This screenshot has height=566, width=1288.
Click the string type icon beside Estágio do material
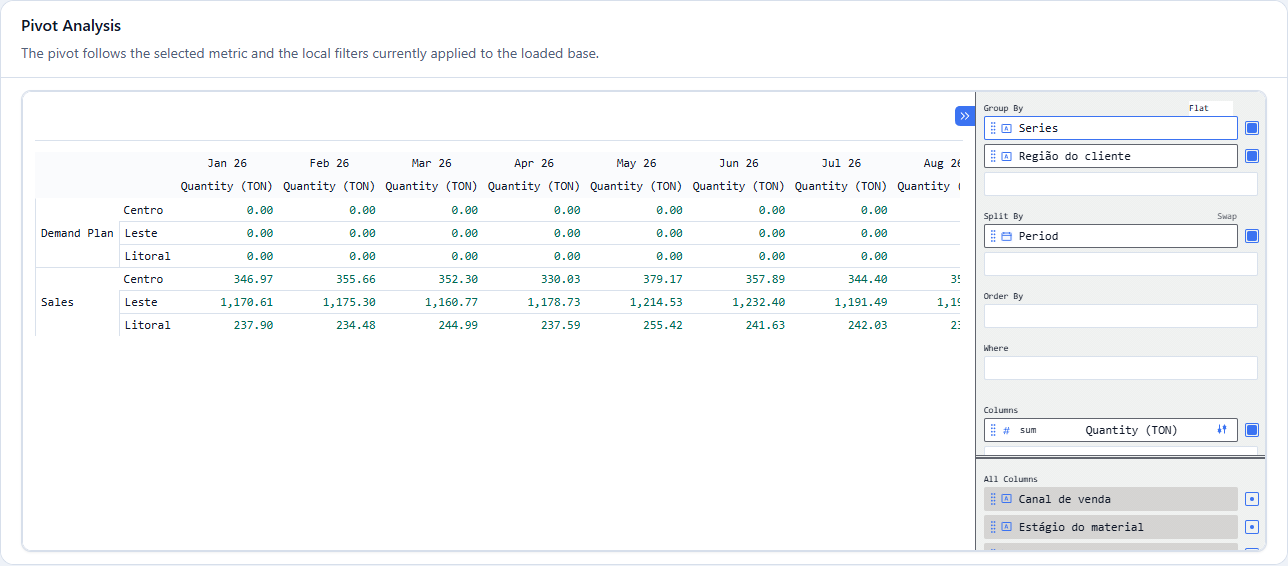pyautogui.click(x=1007, y=527)
